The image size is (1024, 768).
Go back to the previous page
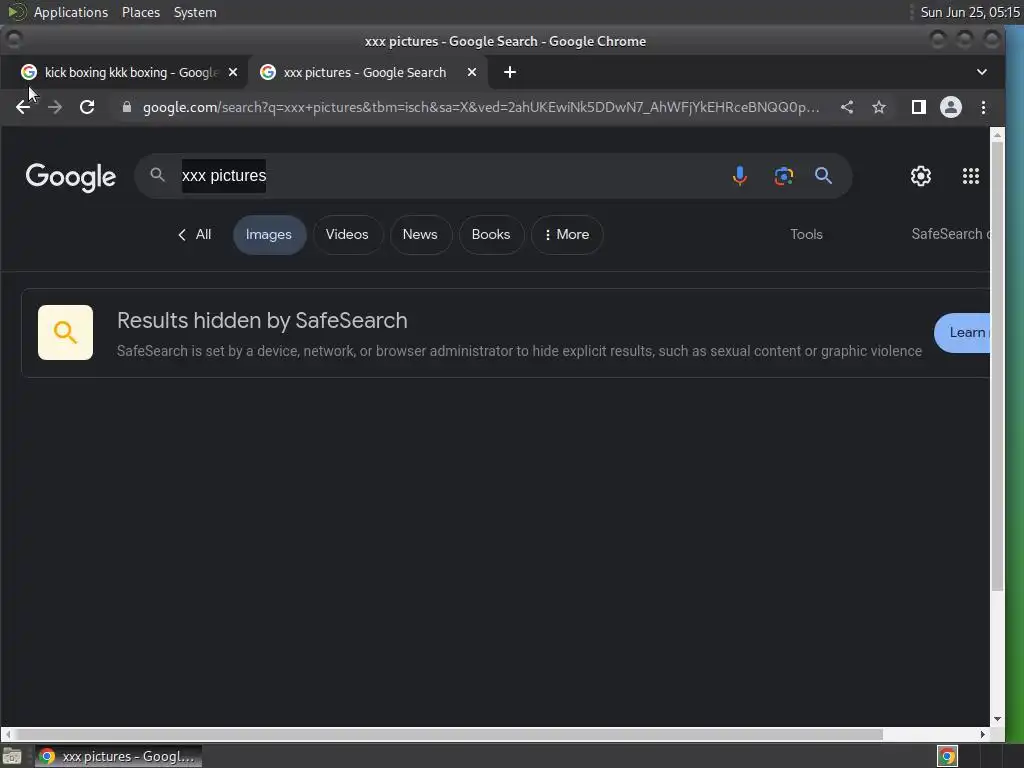point(23,107)
